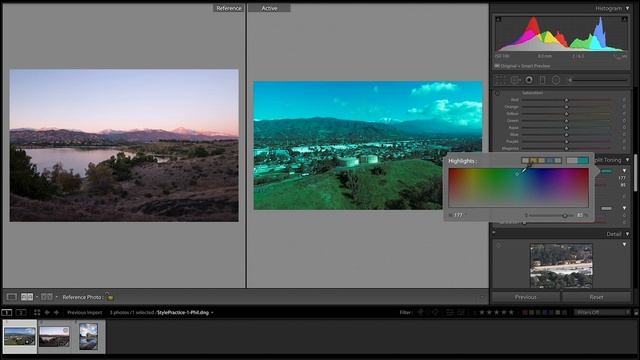Open the Before/After view options dropdown arrow
Screen dimensions: 640x360
56,297
